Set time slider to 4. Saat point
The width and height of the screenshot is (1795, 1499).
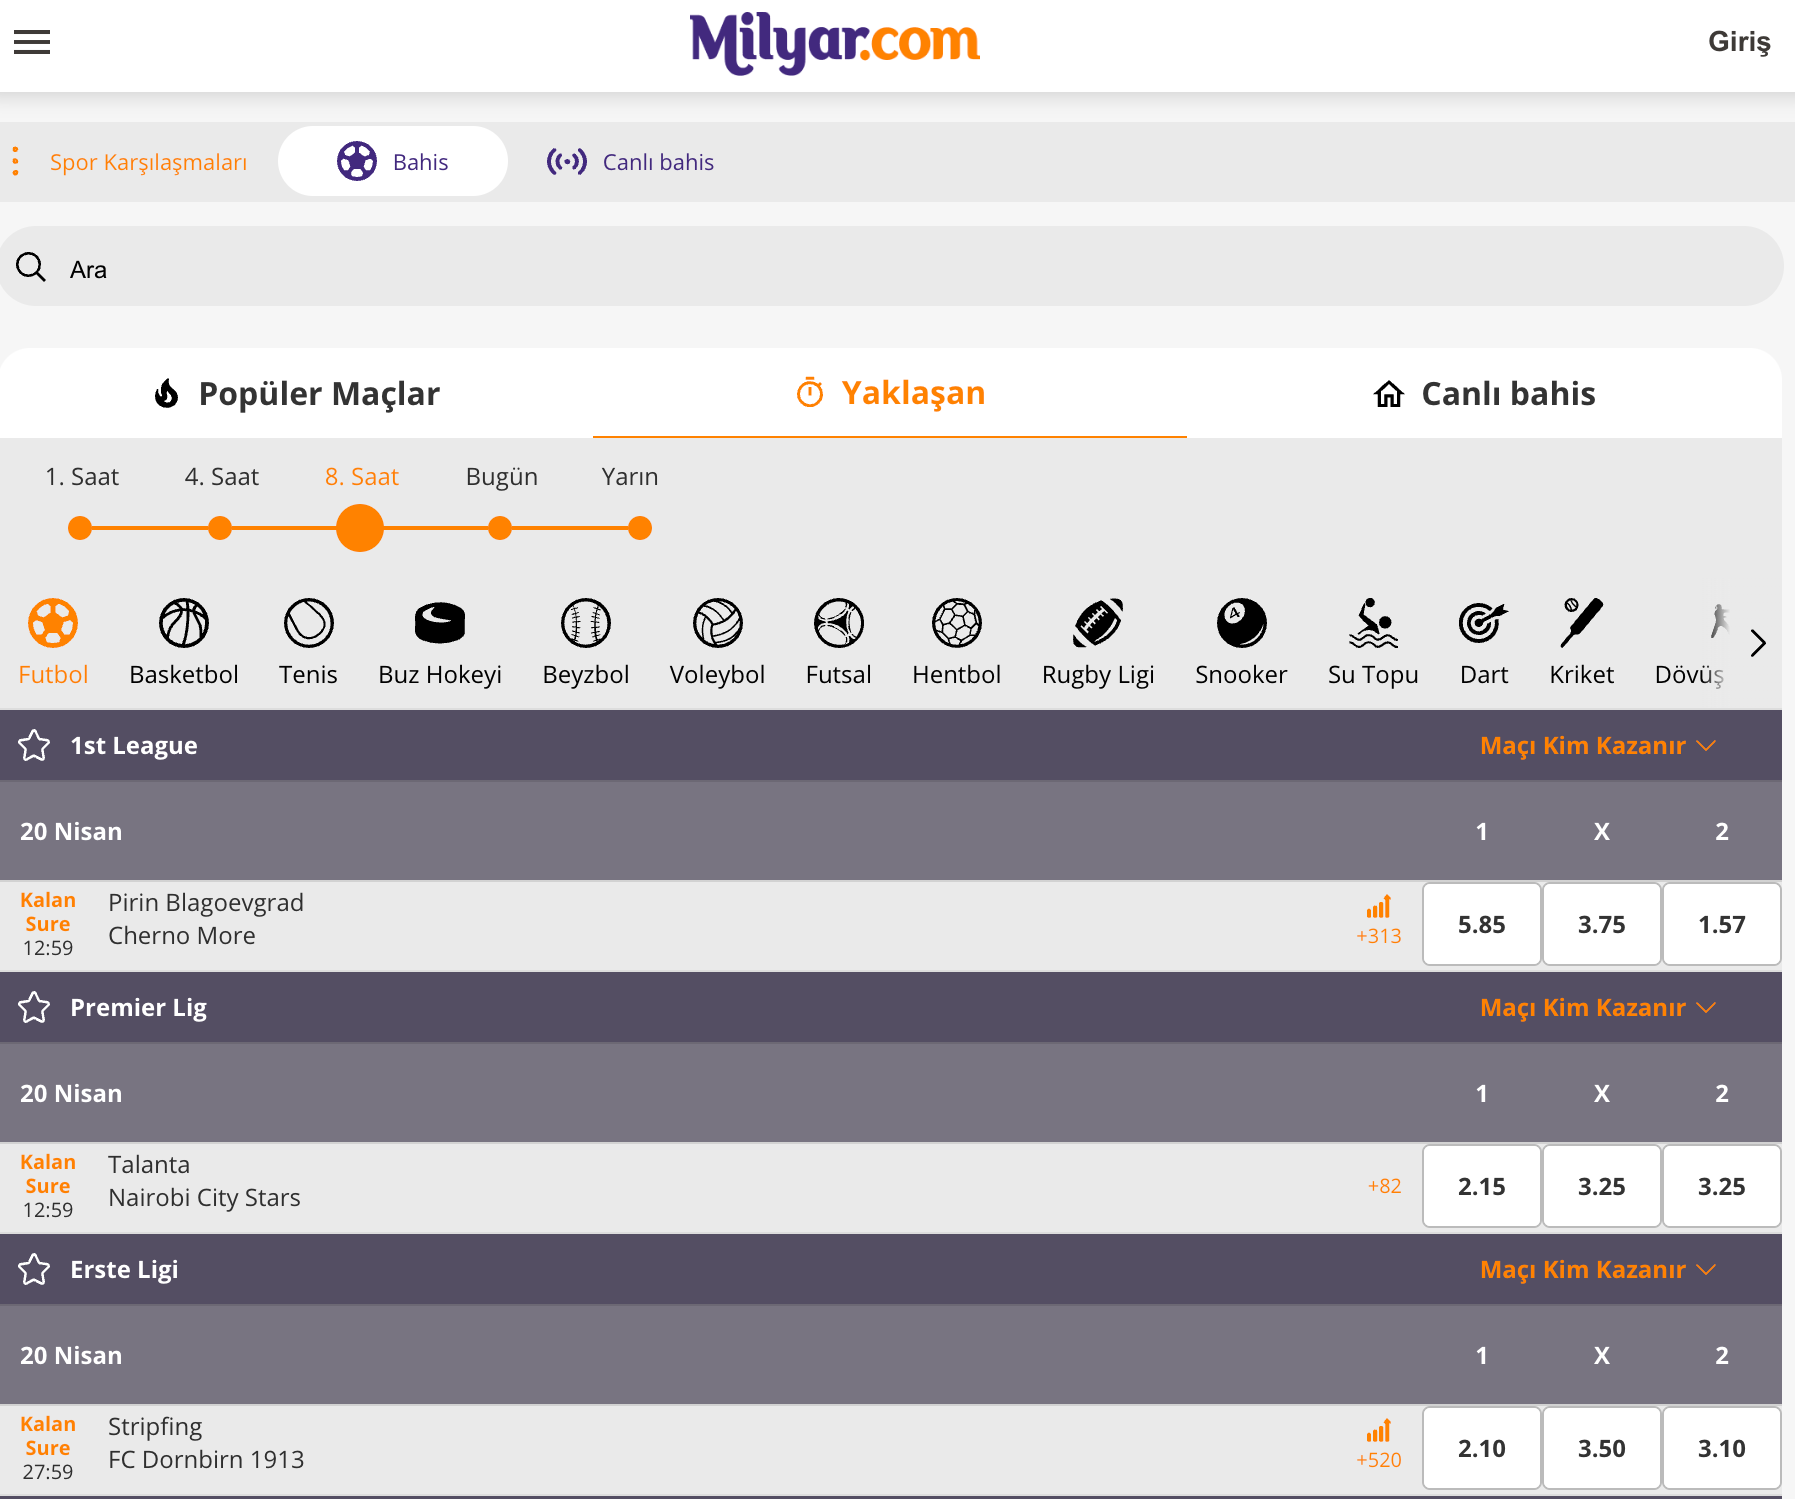[220, 528]
